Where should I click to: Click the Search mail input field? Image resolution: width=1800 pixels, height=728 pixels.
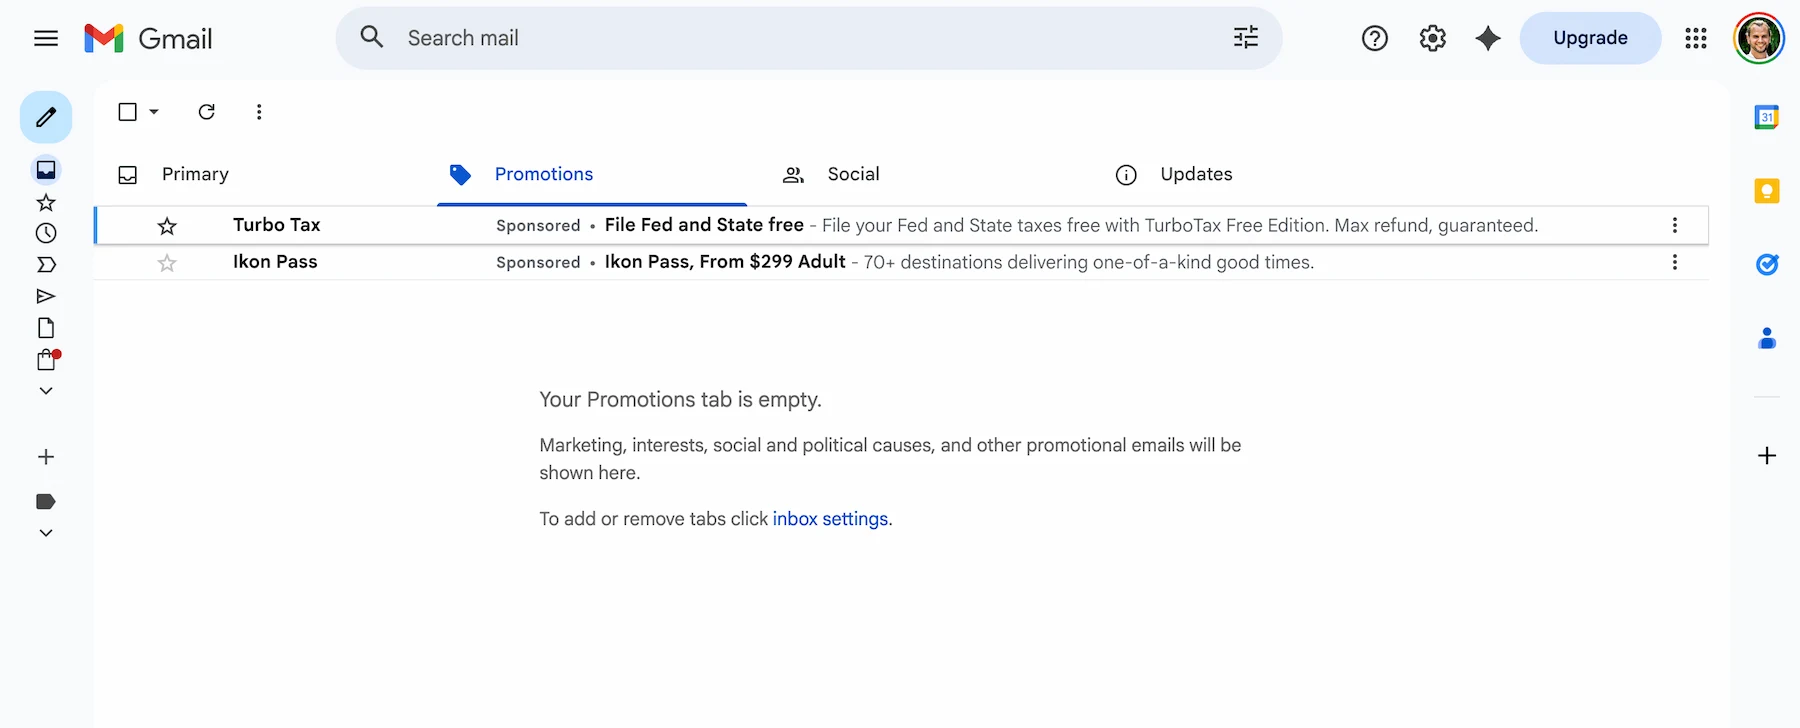click(x=810, y=38)
